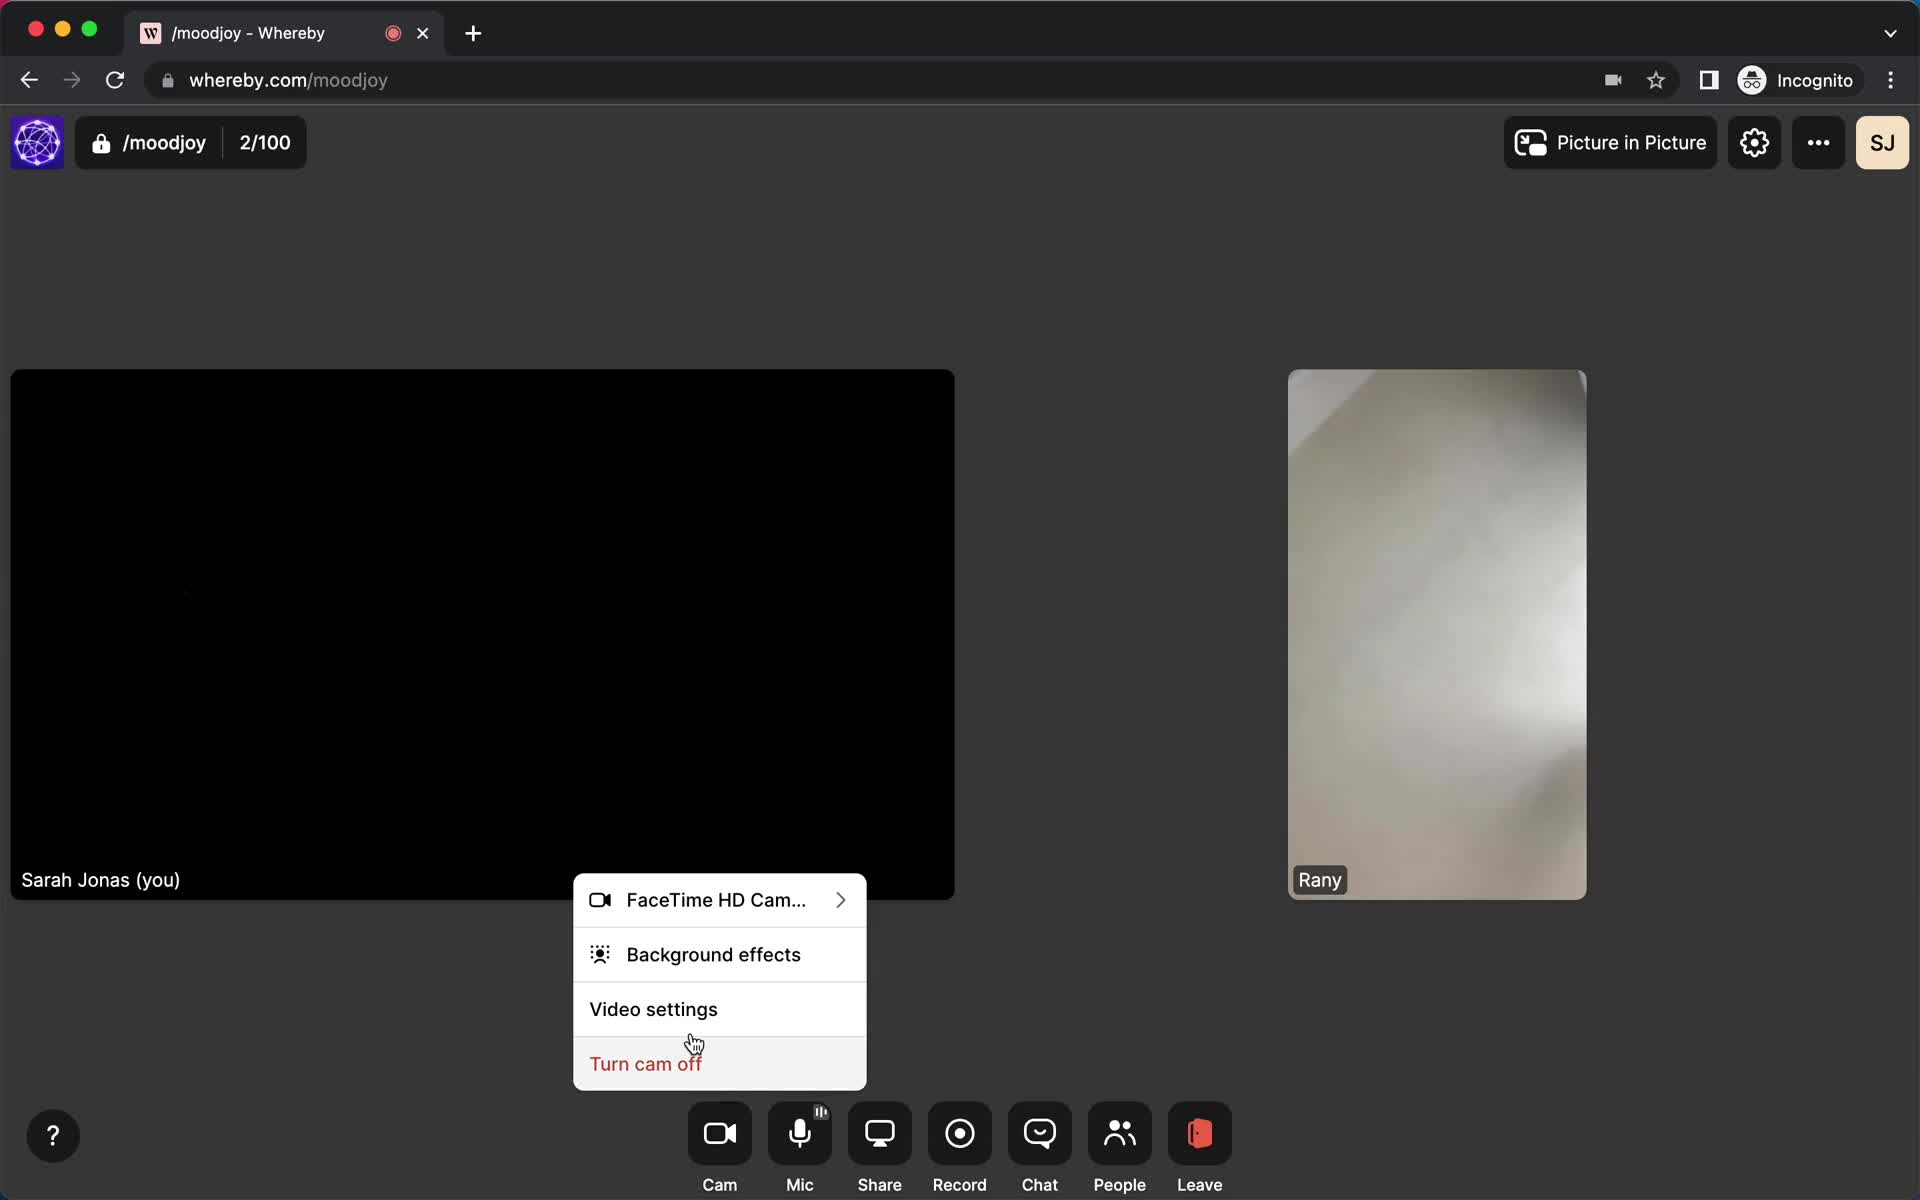Expand FaceTime HD Camera submenu
This screenshot has width=1920, height=1200.
839,900
